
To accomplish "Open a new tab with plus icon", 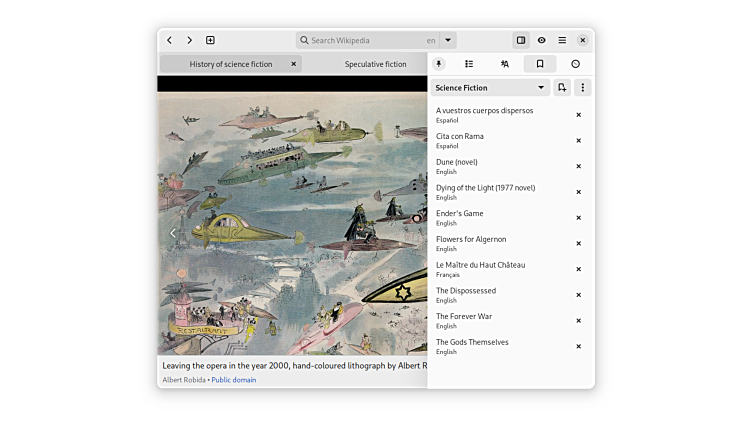I will (x=210, y=40).
